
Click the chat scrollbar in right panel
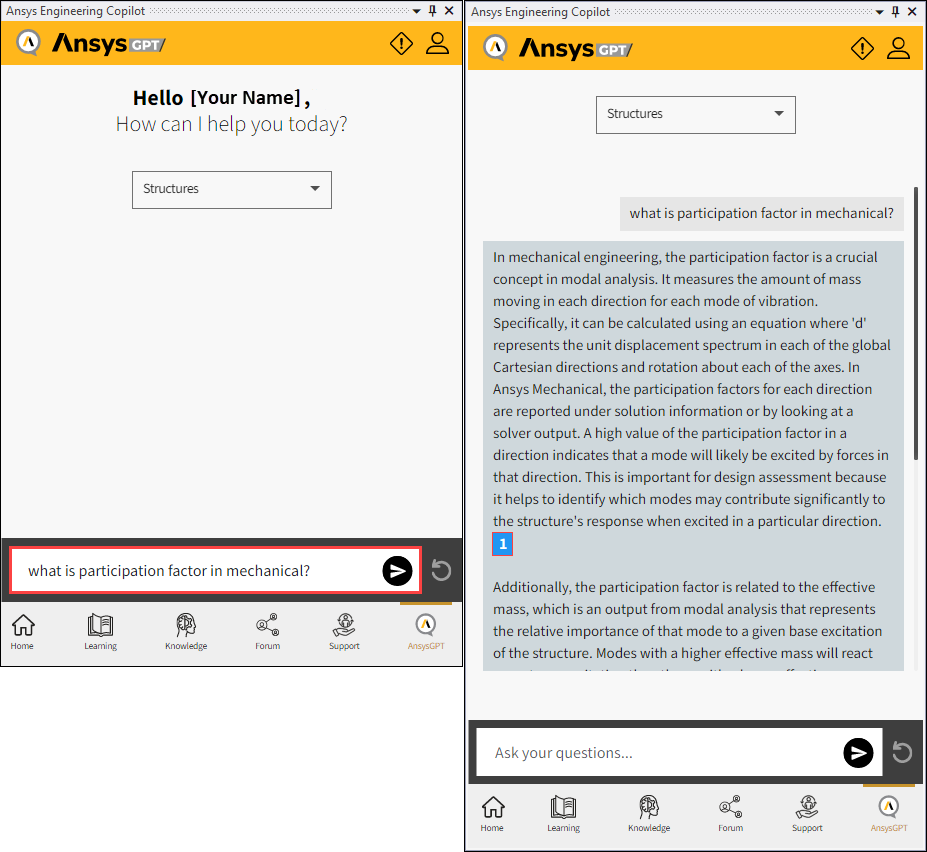pos(916,323)
